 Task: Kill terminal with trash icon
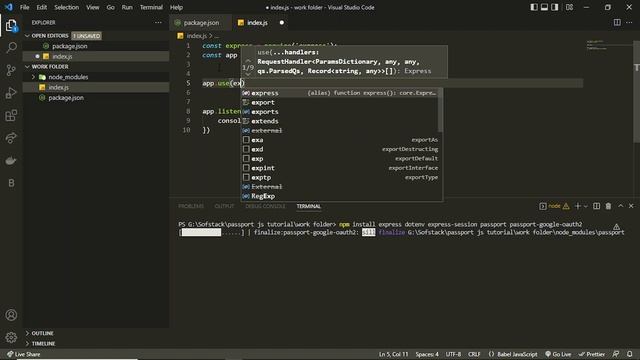(x=608, y=206)
